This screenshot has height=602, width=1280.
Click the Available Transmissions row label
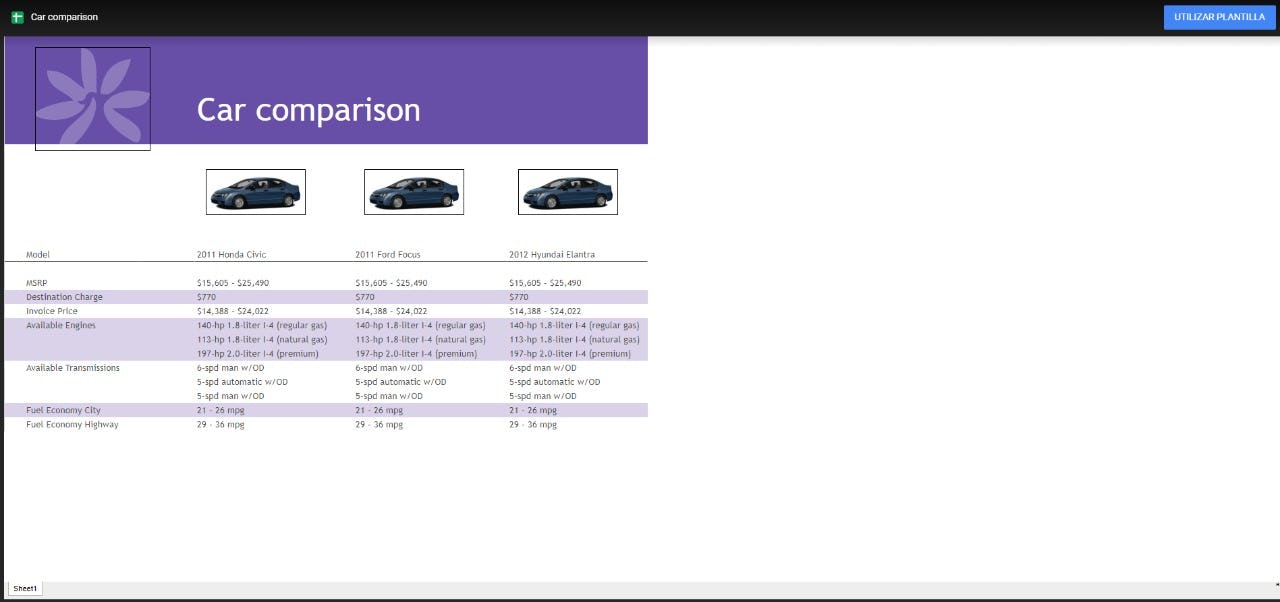coord(73,368)
